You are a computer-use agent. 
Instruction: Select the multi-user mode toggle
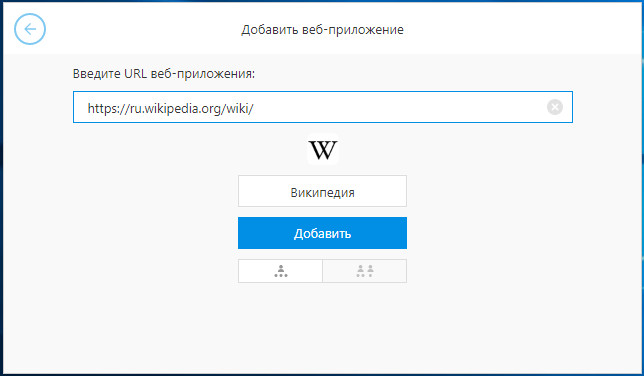365,271
